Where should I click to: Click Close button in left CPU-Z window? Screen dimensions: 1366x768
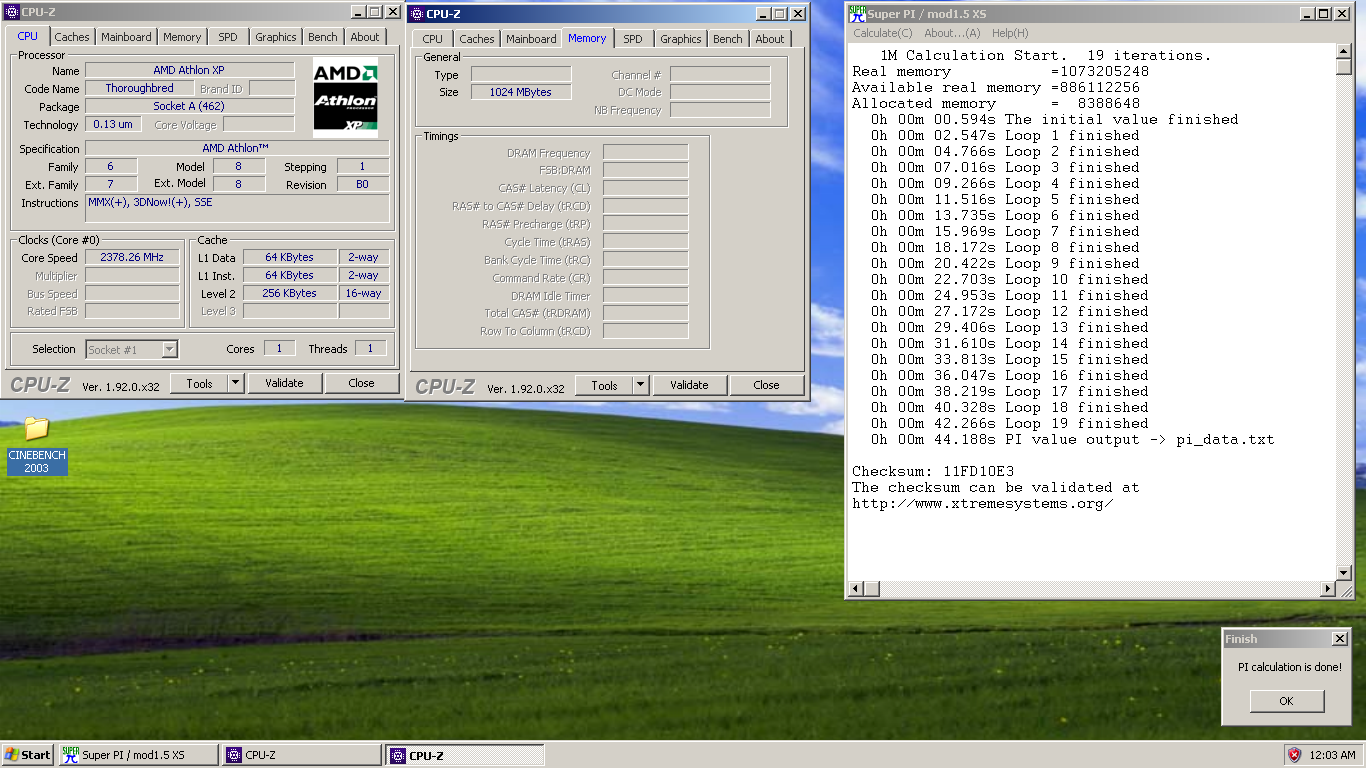point(361,383)
